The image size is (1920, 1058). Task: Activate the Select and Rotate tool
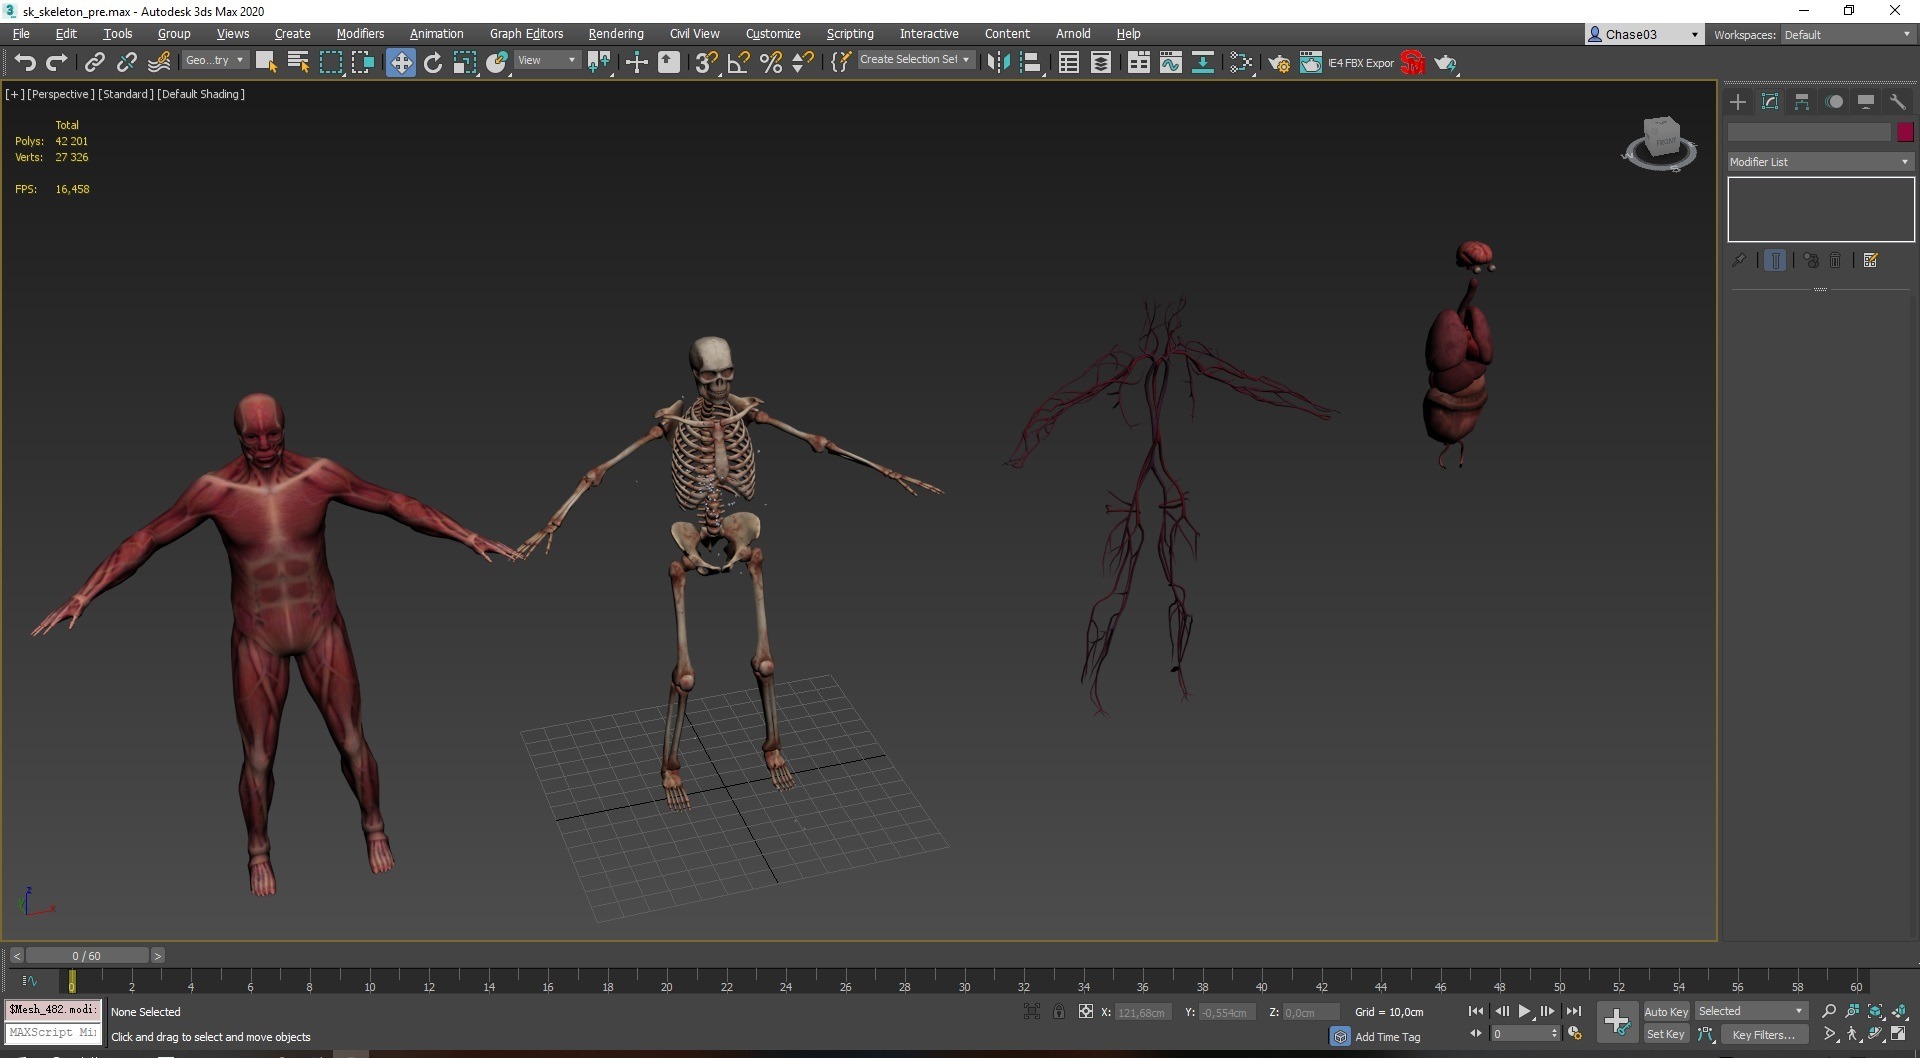click(x=433, y=63)
